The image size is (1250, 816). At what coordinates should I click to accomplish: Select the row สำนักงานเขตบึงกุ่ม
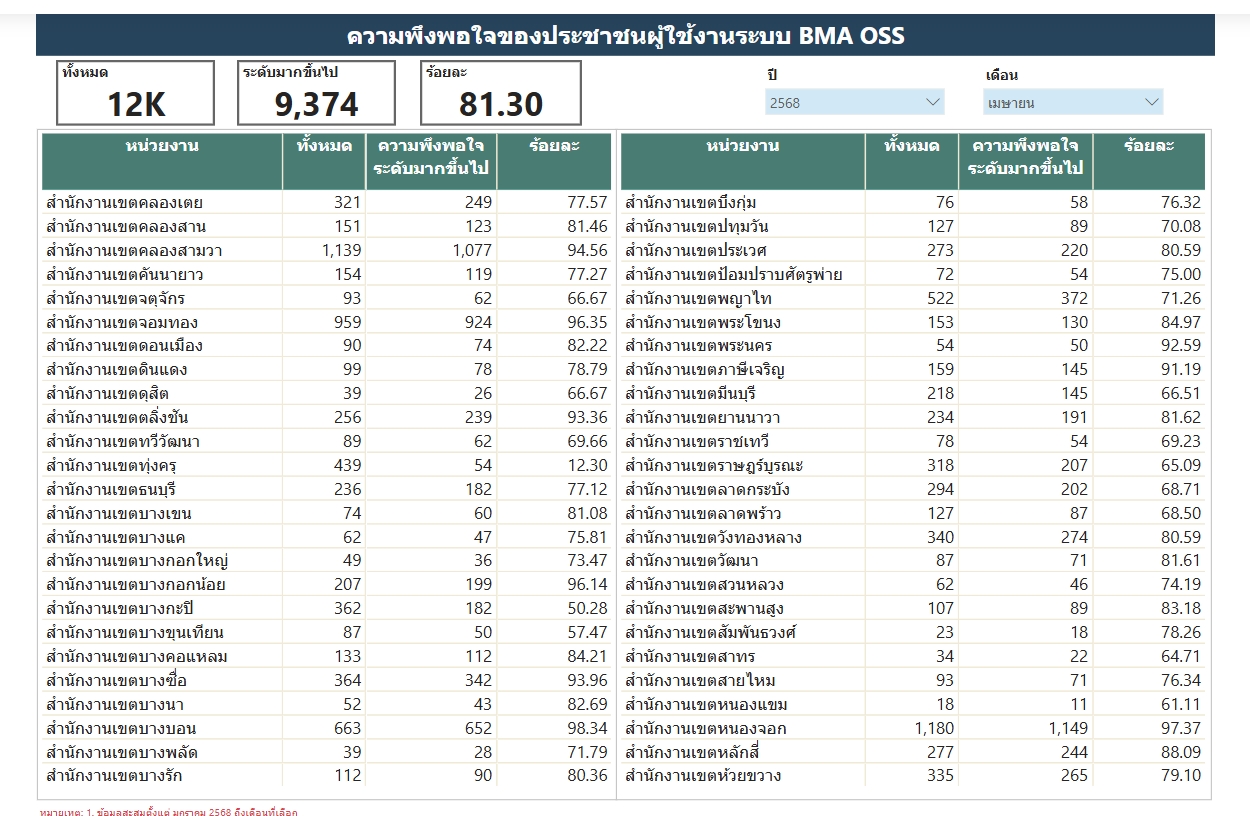point(913,202)
